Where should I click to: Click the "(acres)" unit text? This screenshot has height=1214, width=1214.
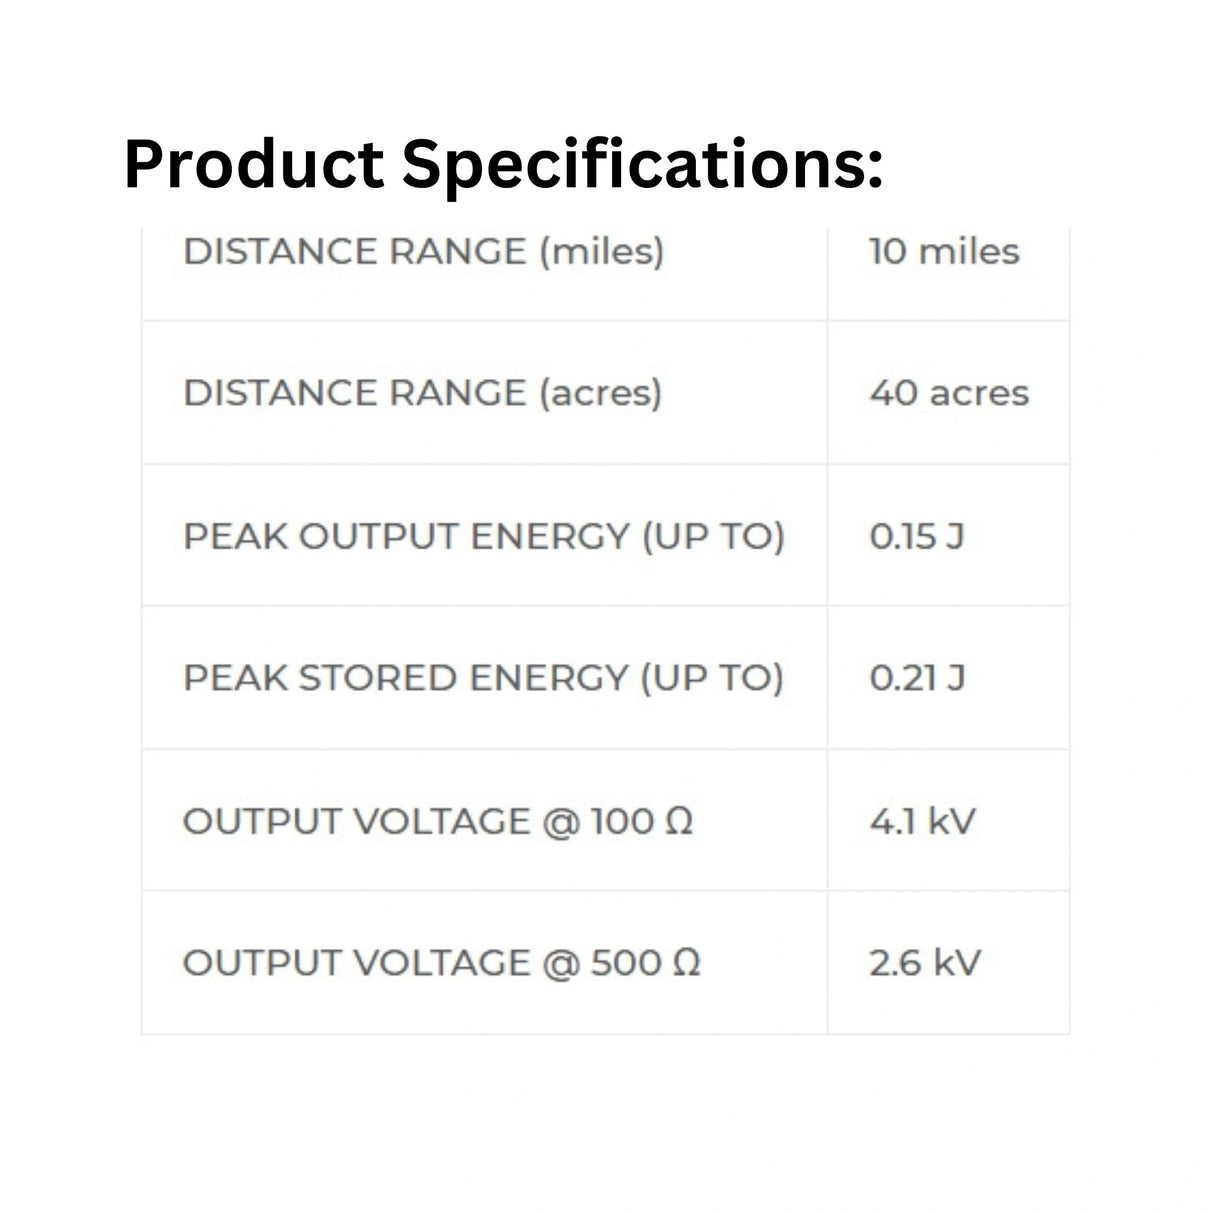pos(600,393)
